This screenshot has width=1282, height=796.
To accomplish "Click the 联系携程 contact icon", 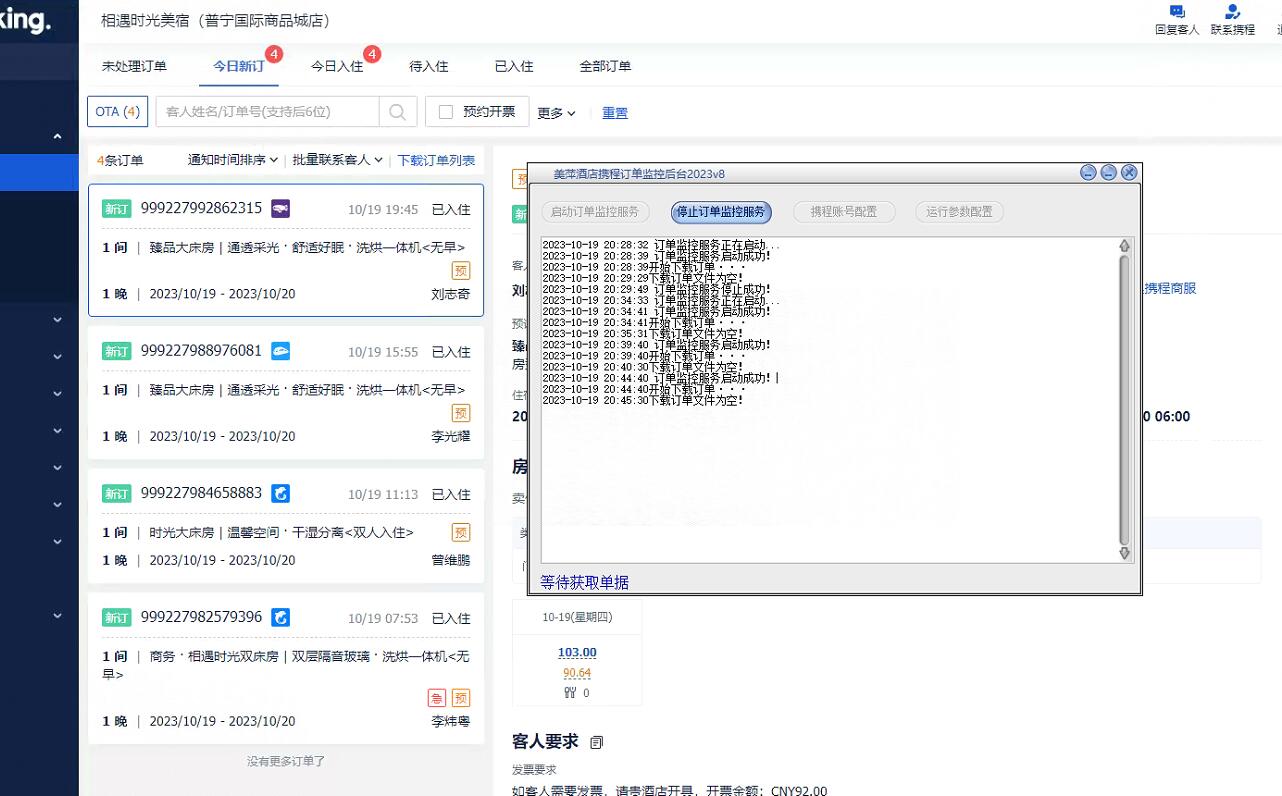I will [1232, 13].
